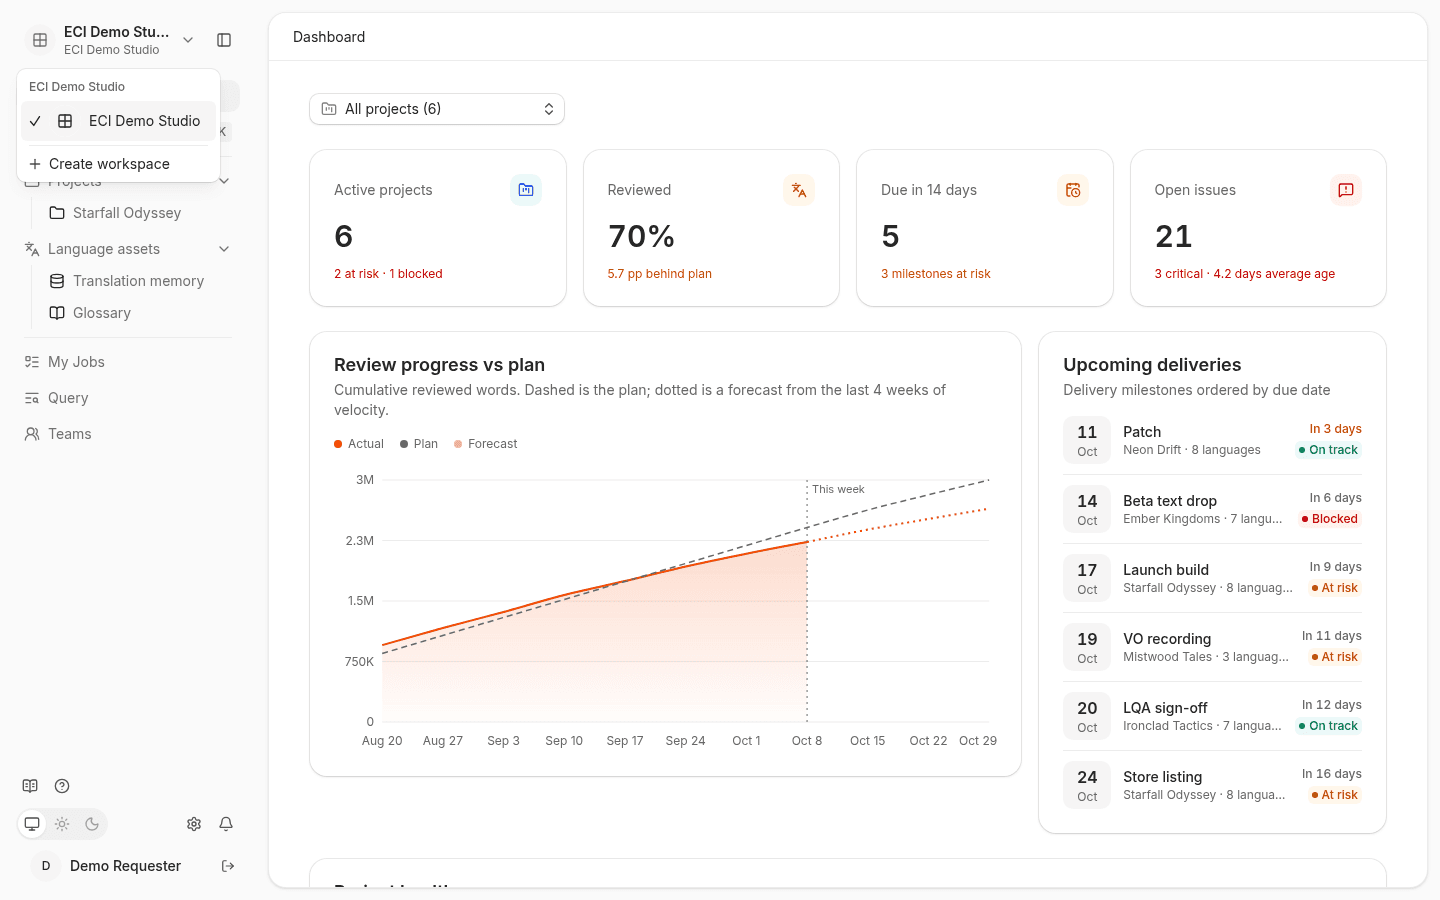The image size is (1440, 900).
Task: Open the All projects (6) dropdown
Action: tap(437, 109)
